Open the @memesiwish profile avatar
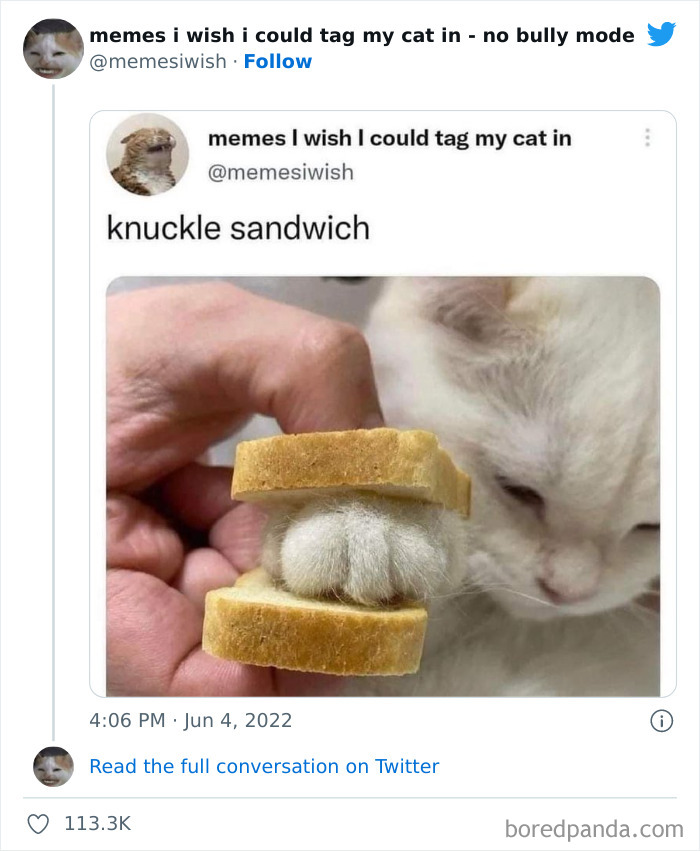Viewport: 700px width, 851px height. (x=52, y=49)
